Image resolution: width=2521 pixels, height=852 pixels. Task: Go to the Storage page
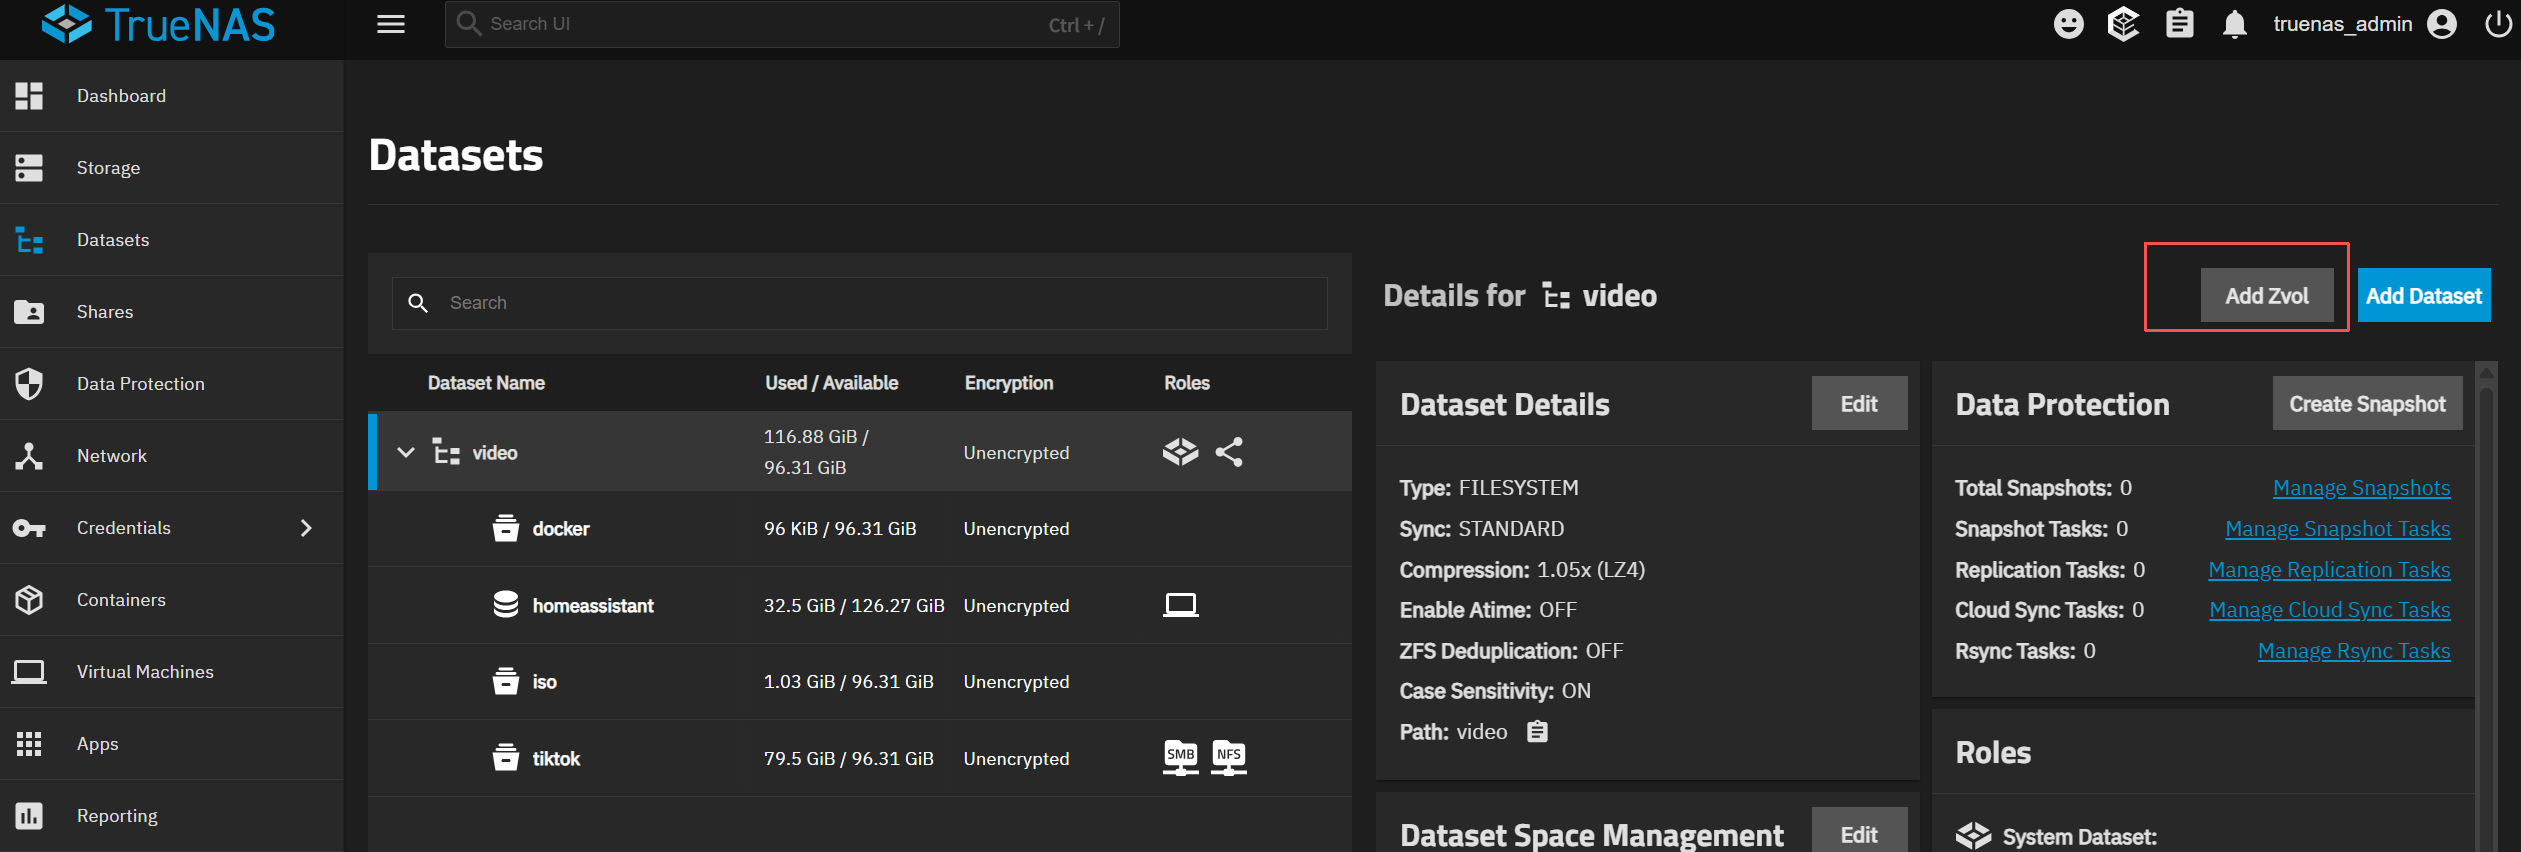click(x=108, y=168)
